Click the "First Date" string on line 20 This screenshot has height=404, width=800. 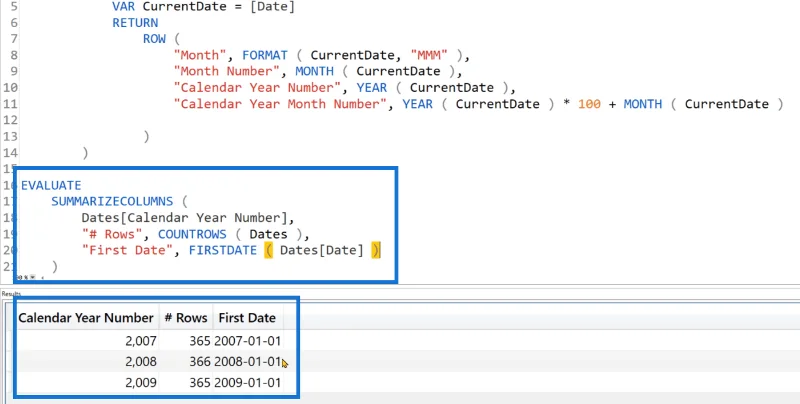tap(127, 250)
